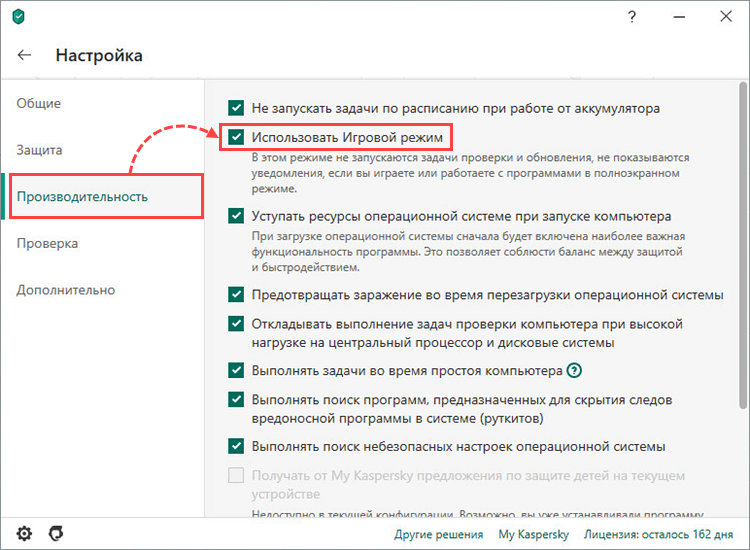Toggle Предотвращать заражение во время перезагрузки checkbox
The height and width of the screenshot is (550, 750).
(236, 295)
